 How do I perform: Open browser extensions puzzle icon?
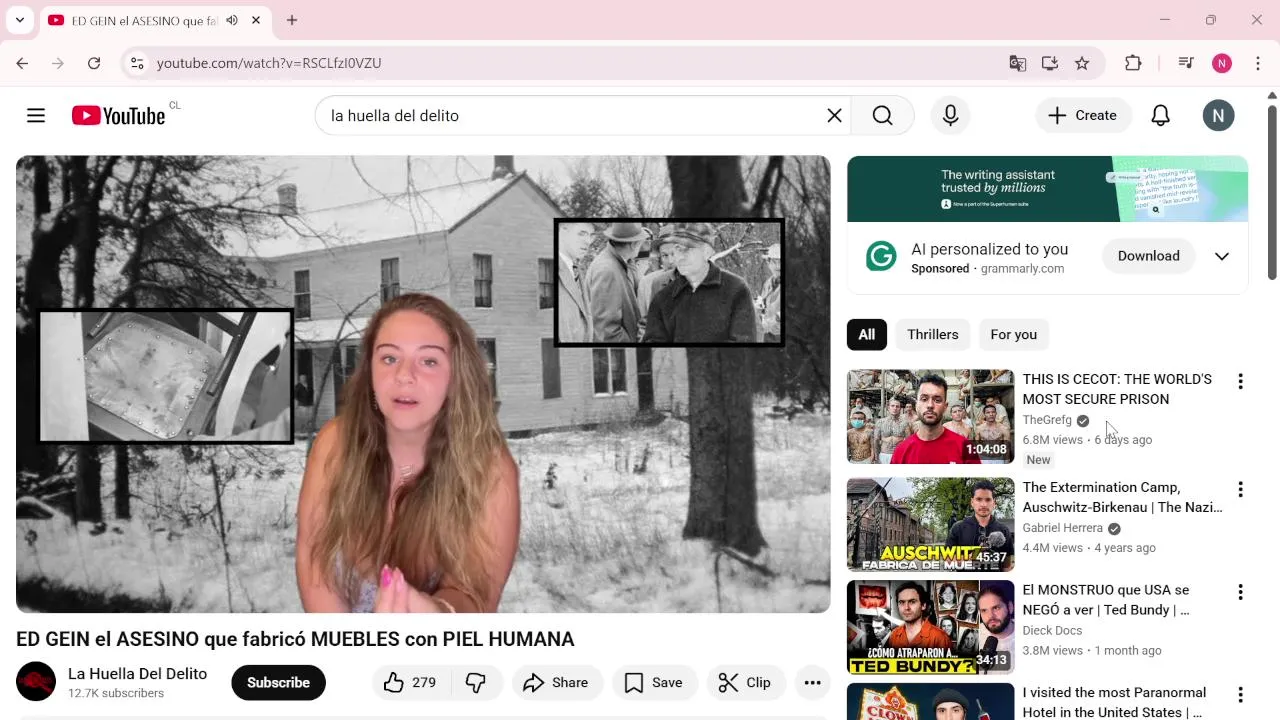(1133, 63)
